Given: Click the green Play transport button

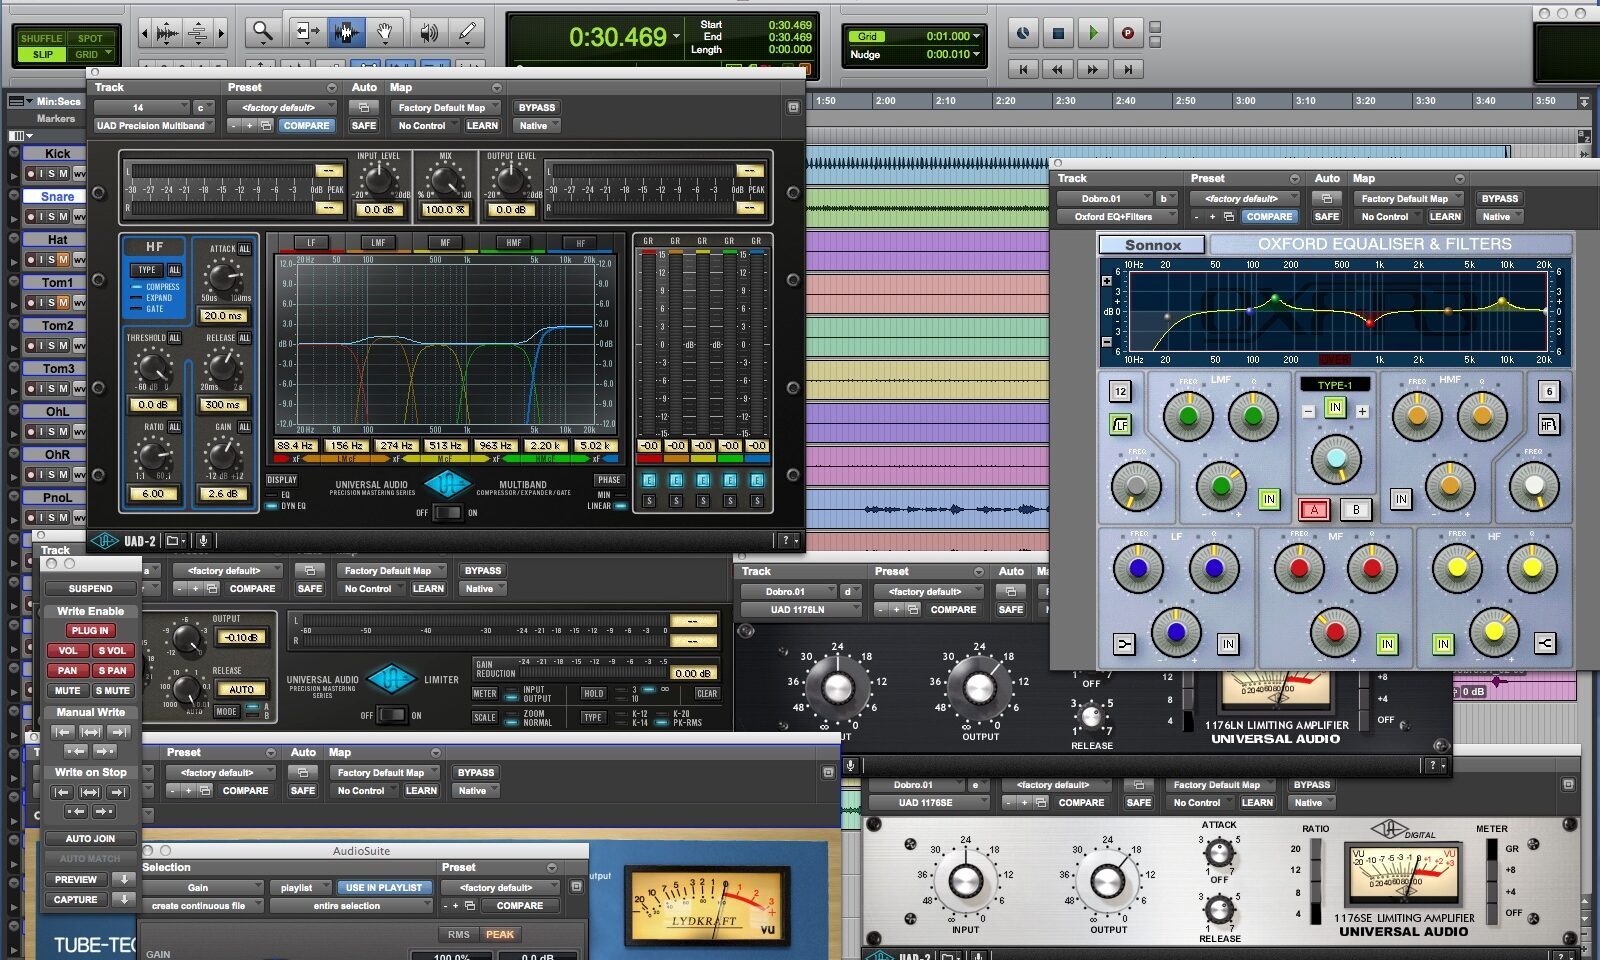Looking at the screenshot, I should pos(1093,33).
